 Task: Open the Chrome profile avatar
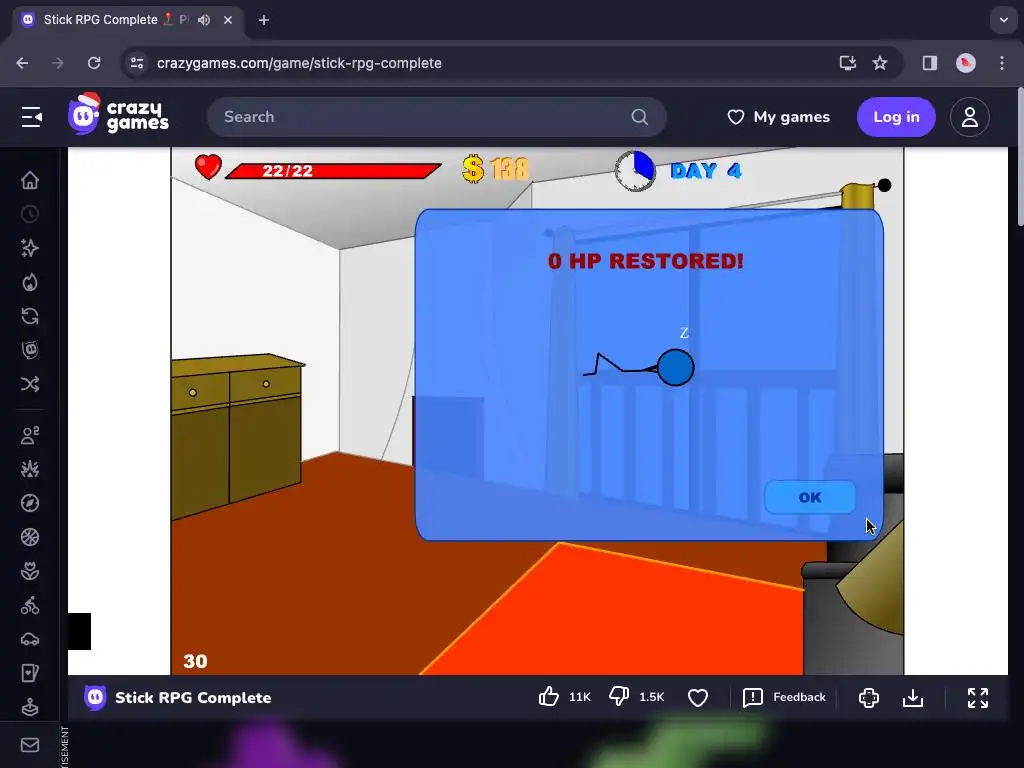click(x=966, y=63)
